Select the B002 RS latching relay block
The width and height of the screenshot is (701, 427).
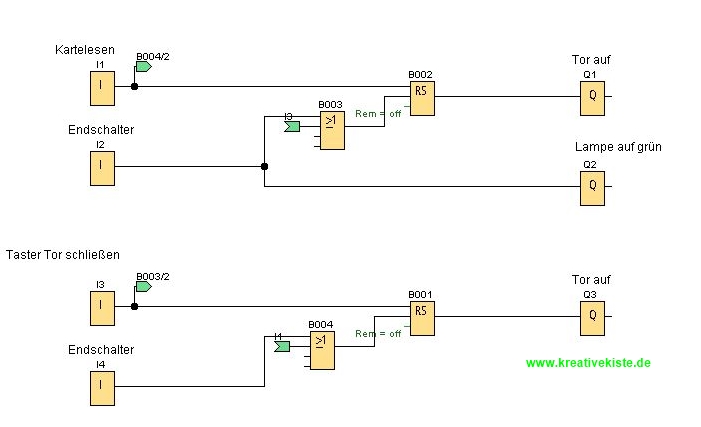click(x=422, y=97)
